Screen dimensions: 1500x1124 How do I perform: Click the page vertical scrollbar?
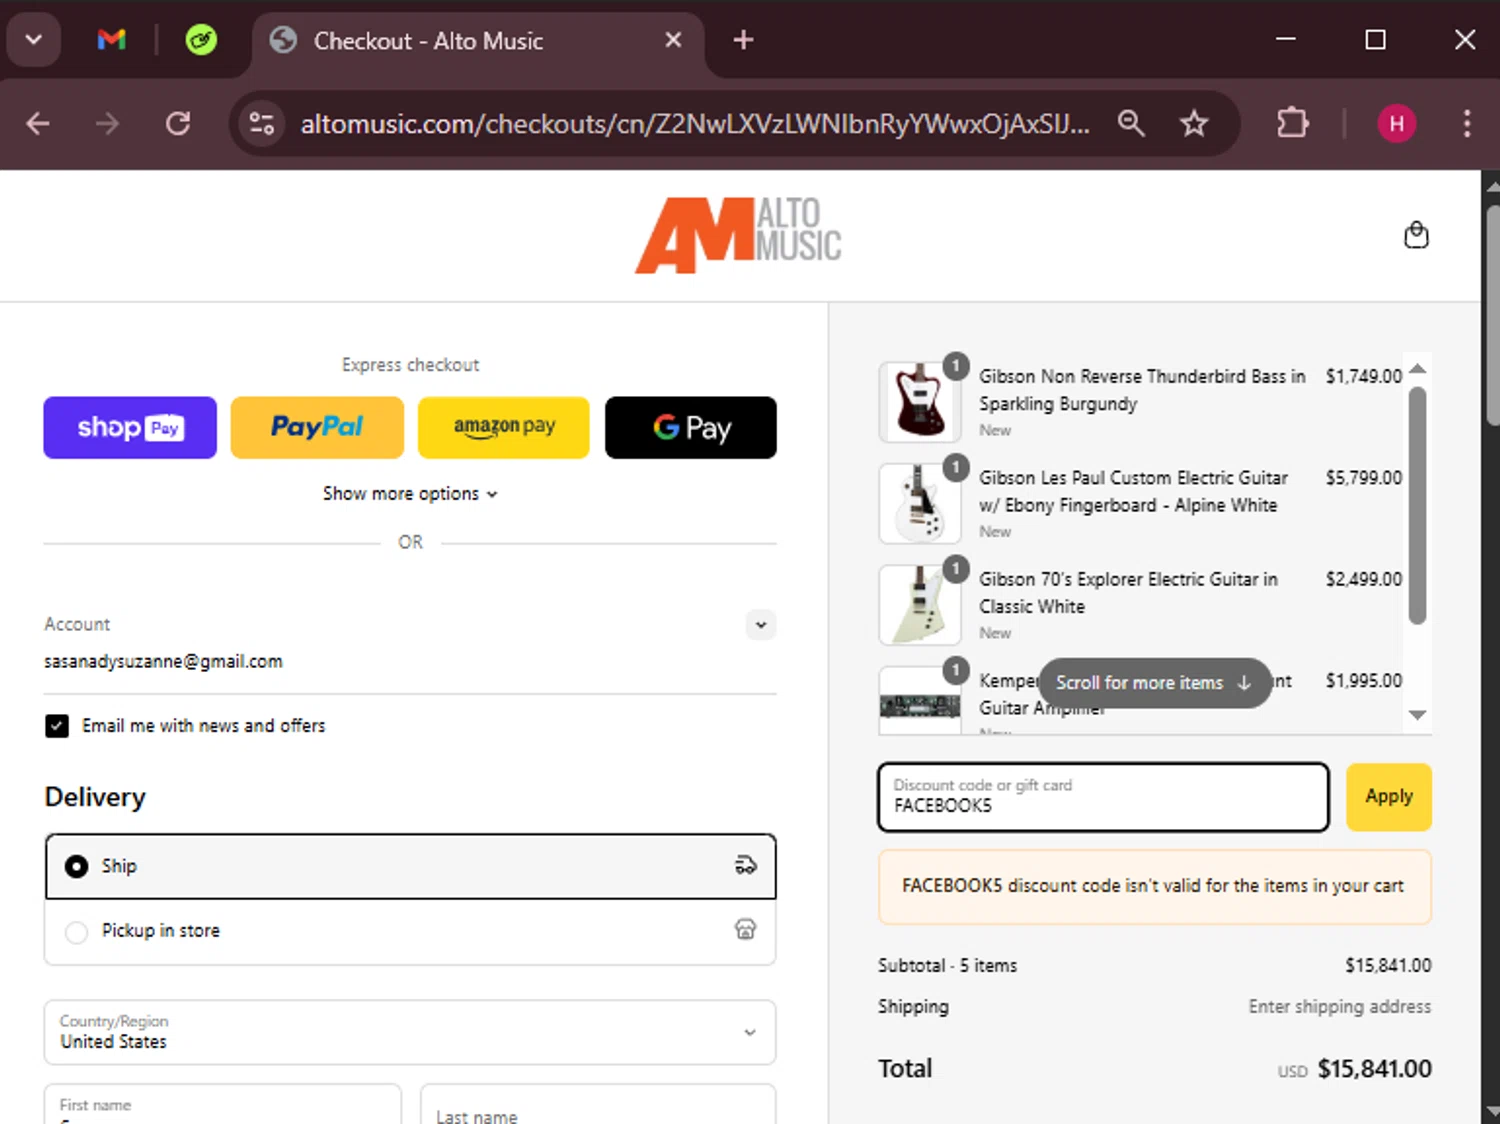point(1491,316)
